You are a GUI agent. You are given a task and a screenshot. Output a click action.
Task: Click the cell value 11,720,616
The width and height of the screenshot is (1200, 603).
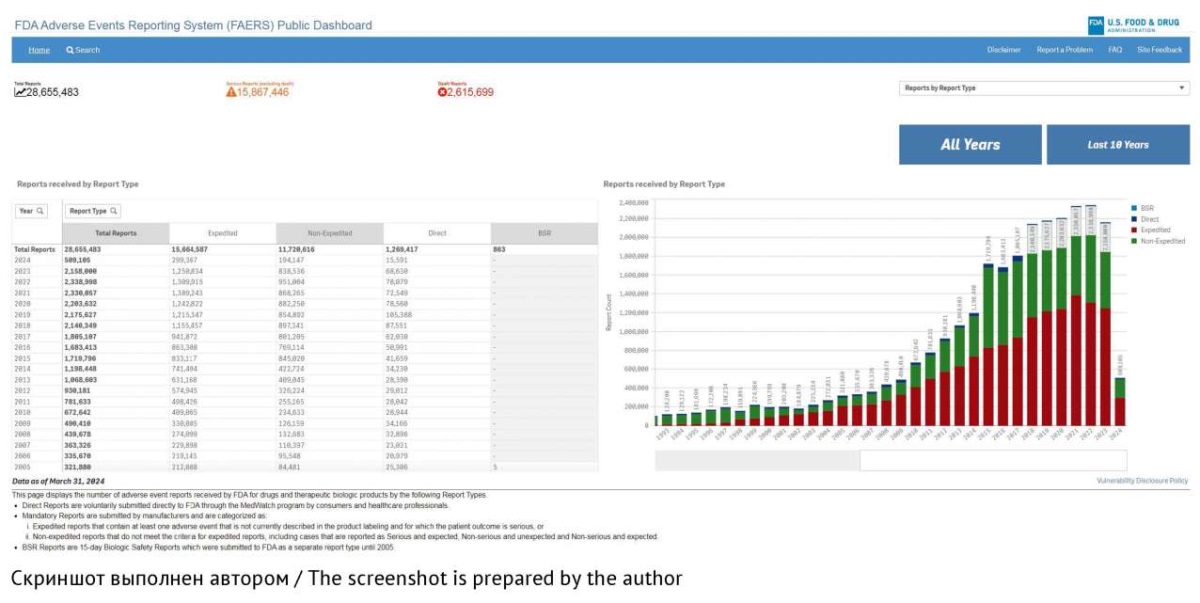[296, 249]
